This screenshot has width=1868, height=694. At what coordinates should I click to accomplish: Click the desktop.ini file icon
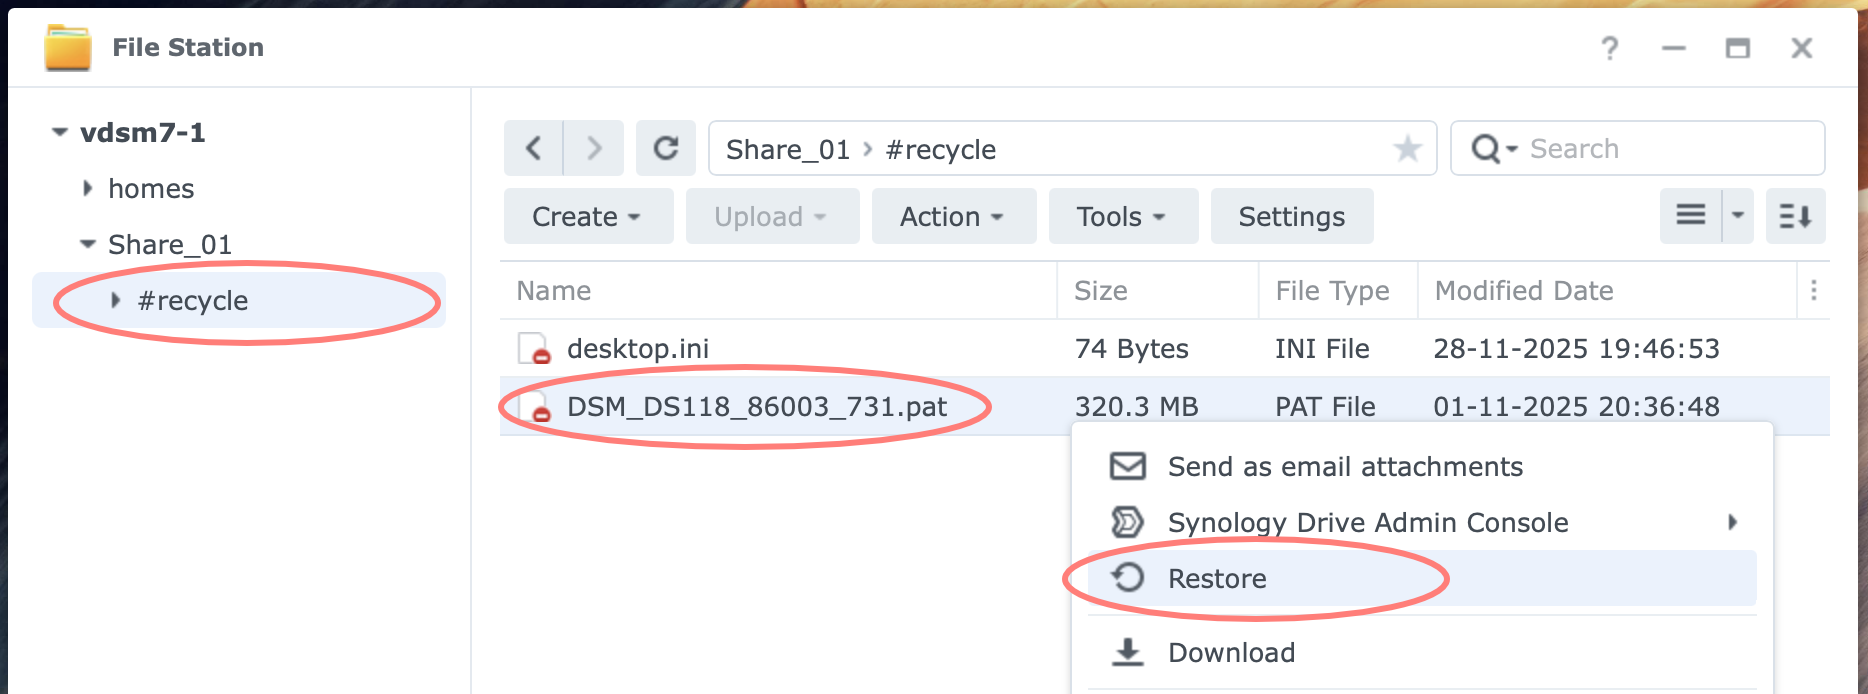pos(534,348)
